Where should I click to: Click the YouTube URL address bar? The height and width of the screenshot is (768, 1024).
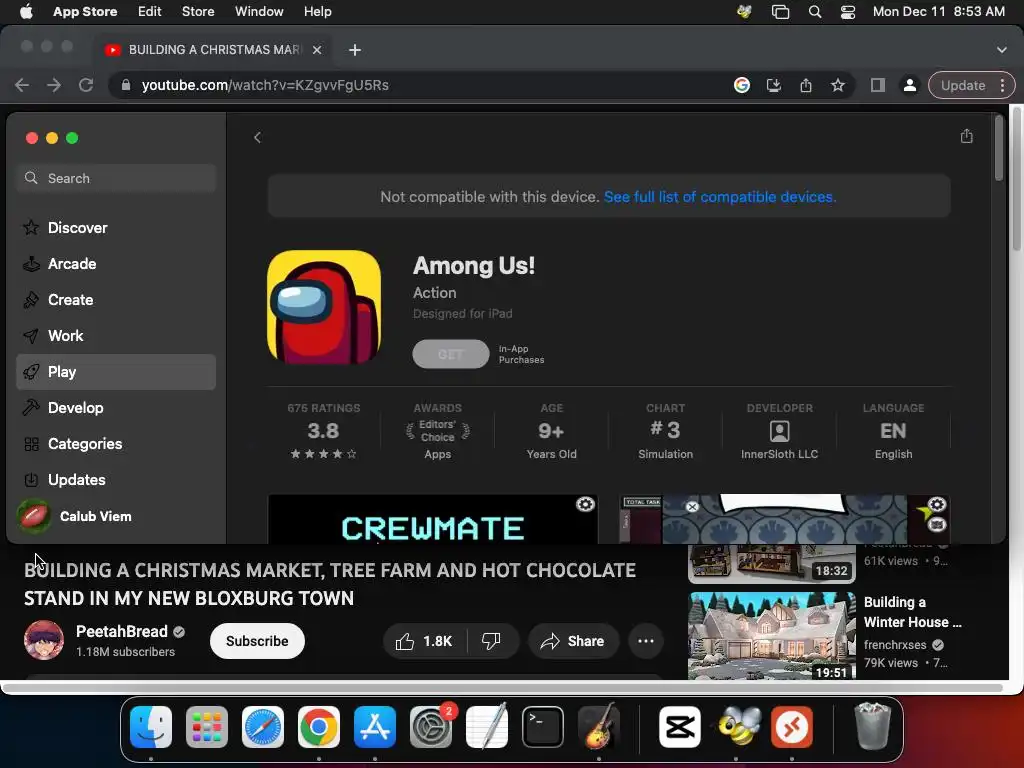coord(418,86)
